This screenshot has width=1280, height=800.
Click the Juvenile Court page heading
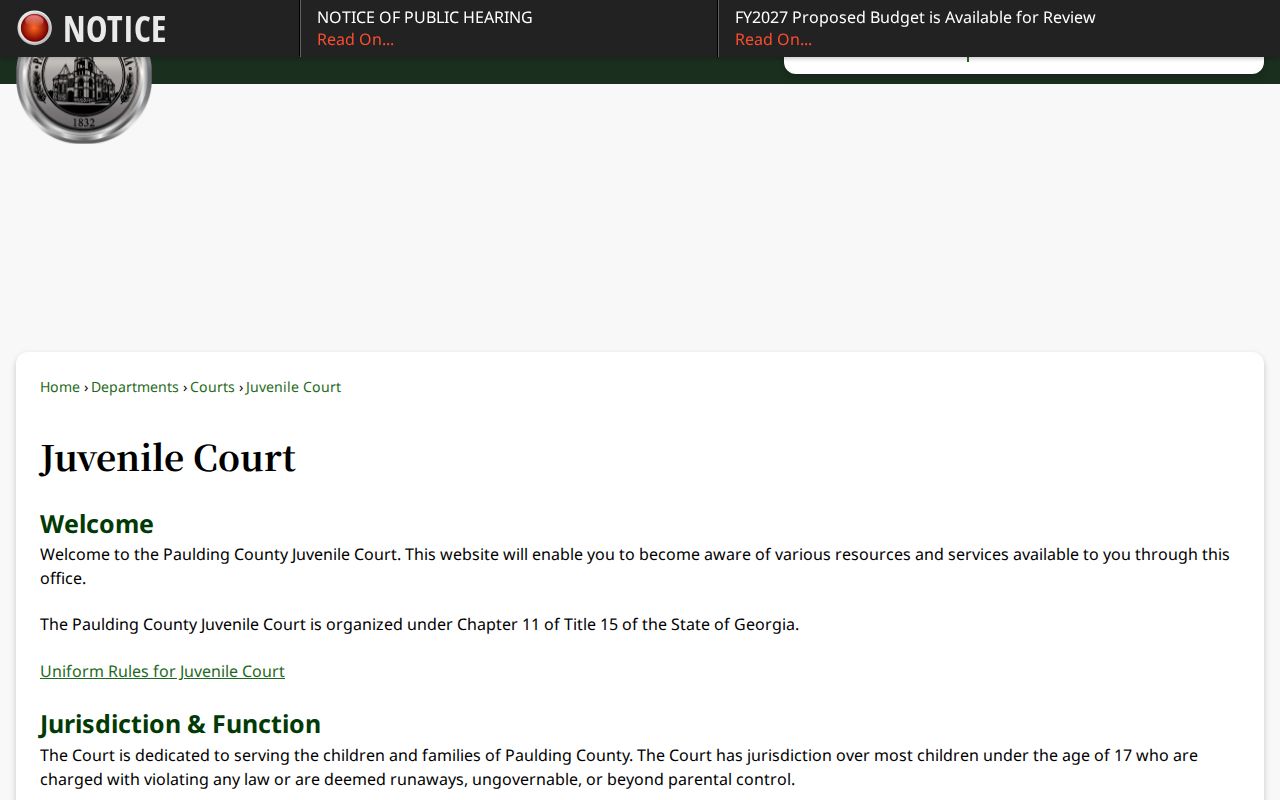coord(168,458)
